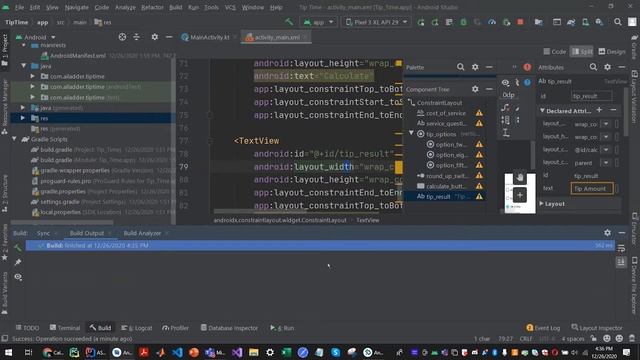Open the Database Inspector tool window
Image resolution: width=640 pixels, height=360 pixels.
[x=229, y=328]
